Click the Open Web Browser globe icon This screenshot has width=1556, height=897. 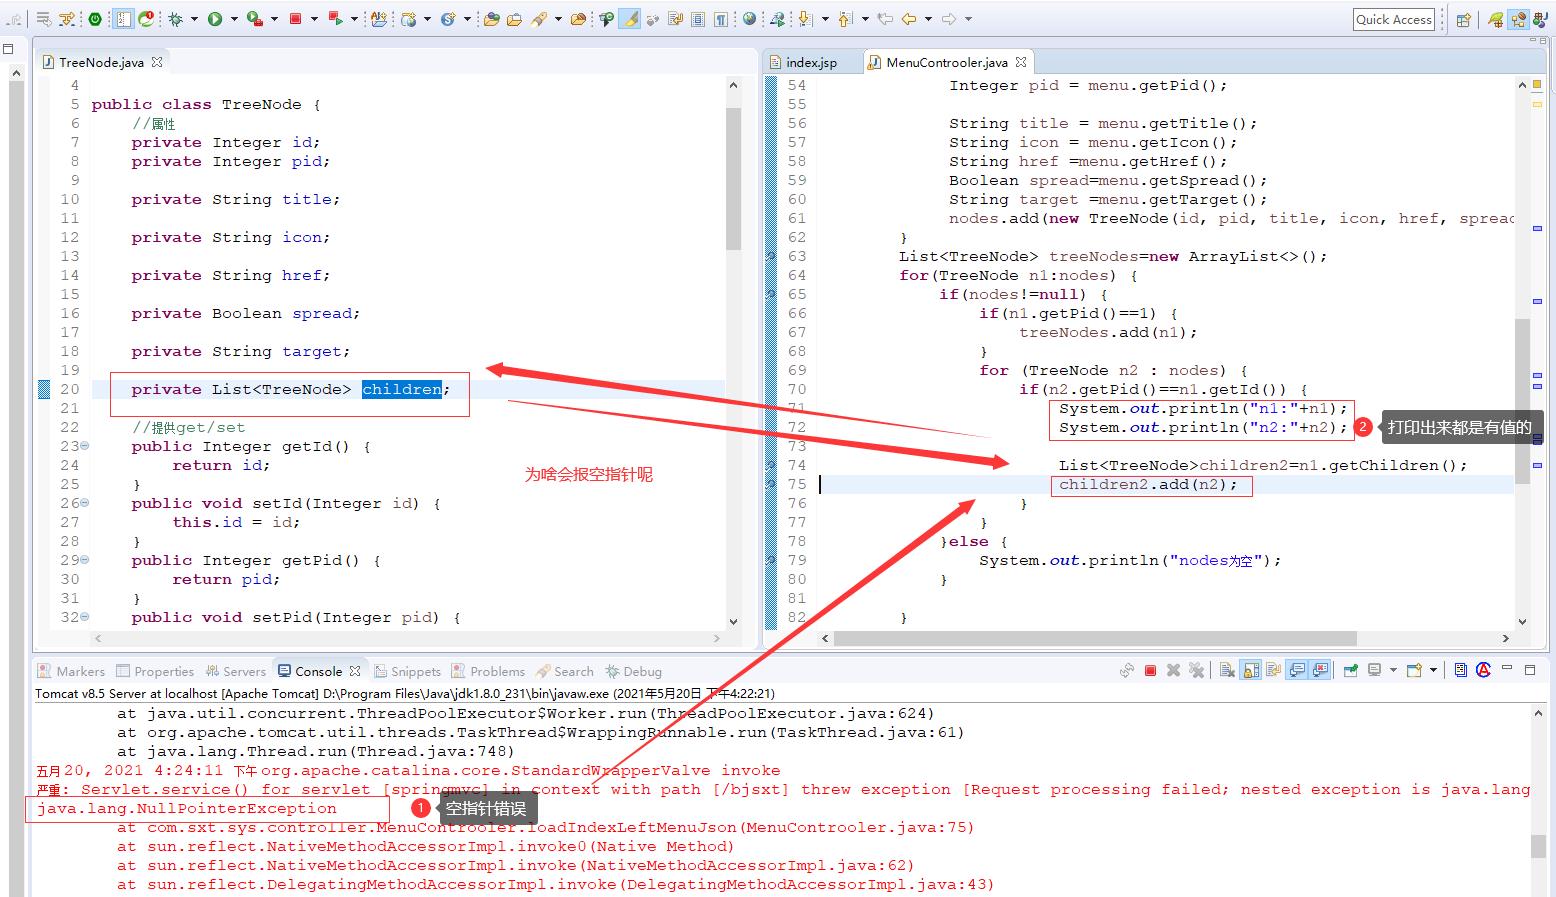[x=748, y=18]
